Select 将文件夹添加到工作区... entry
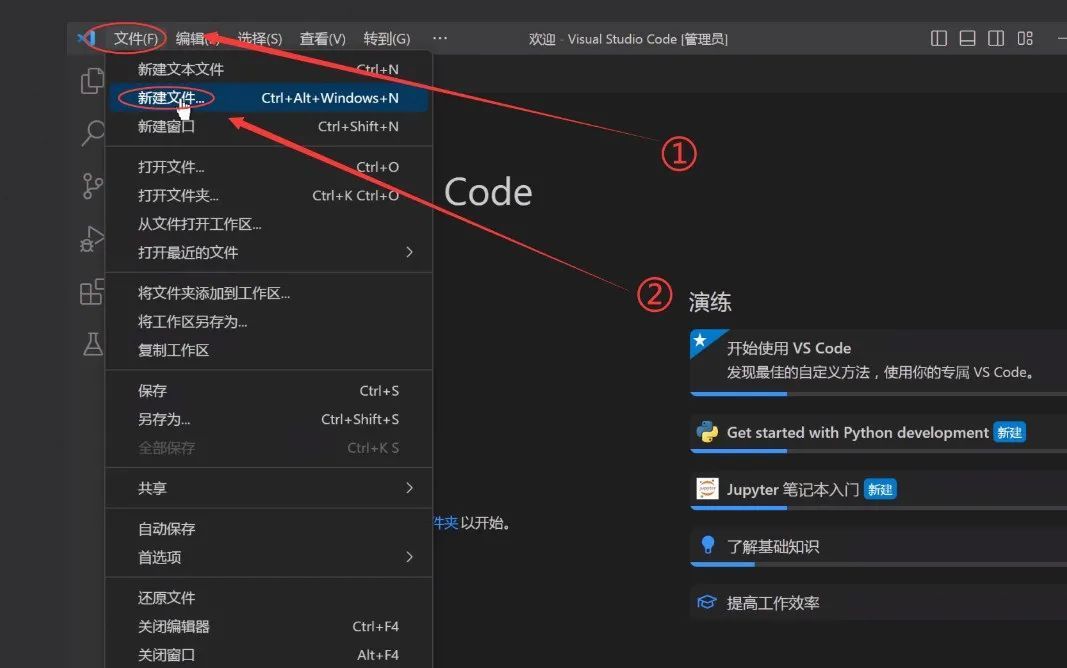This screenshot has height=668, width=1067. point(269,293)
